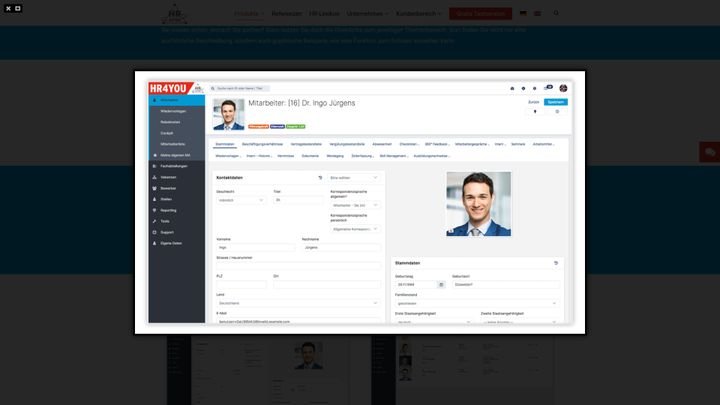Switch site language via German flag

pyautogui.click(x=523, y=14)
